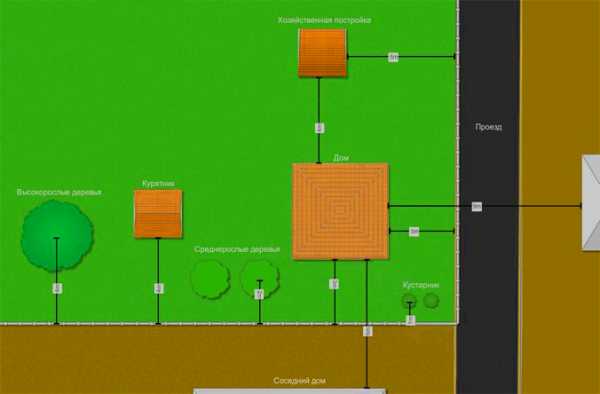The image size is (600, 394).
Task: Click distance label on the road to neighbor house
Action: 476,207
